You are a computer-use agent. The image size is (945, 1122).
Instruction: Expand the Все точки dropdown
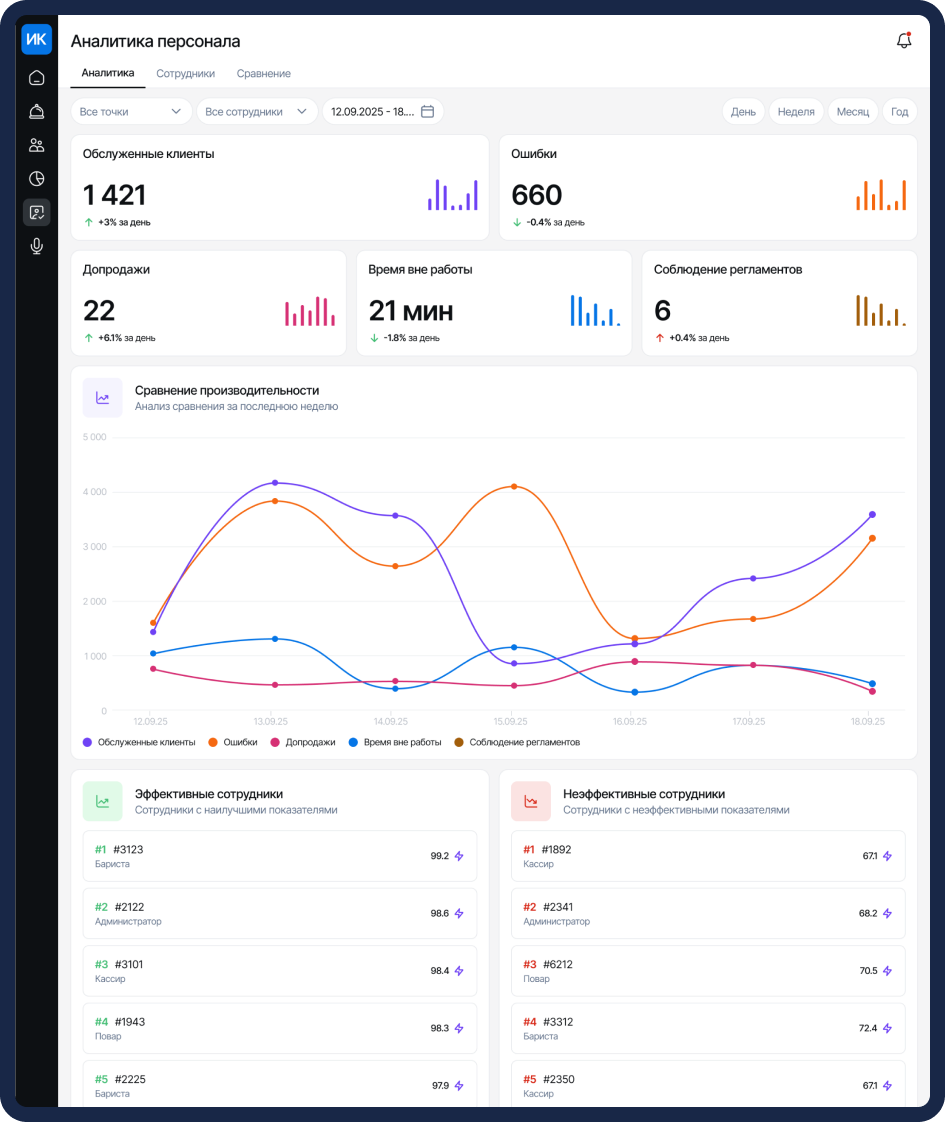tap(131, 112)
